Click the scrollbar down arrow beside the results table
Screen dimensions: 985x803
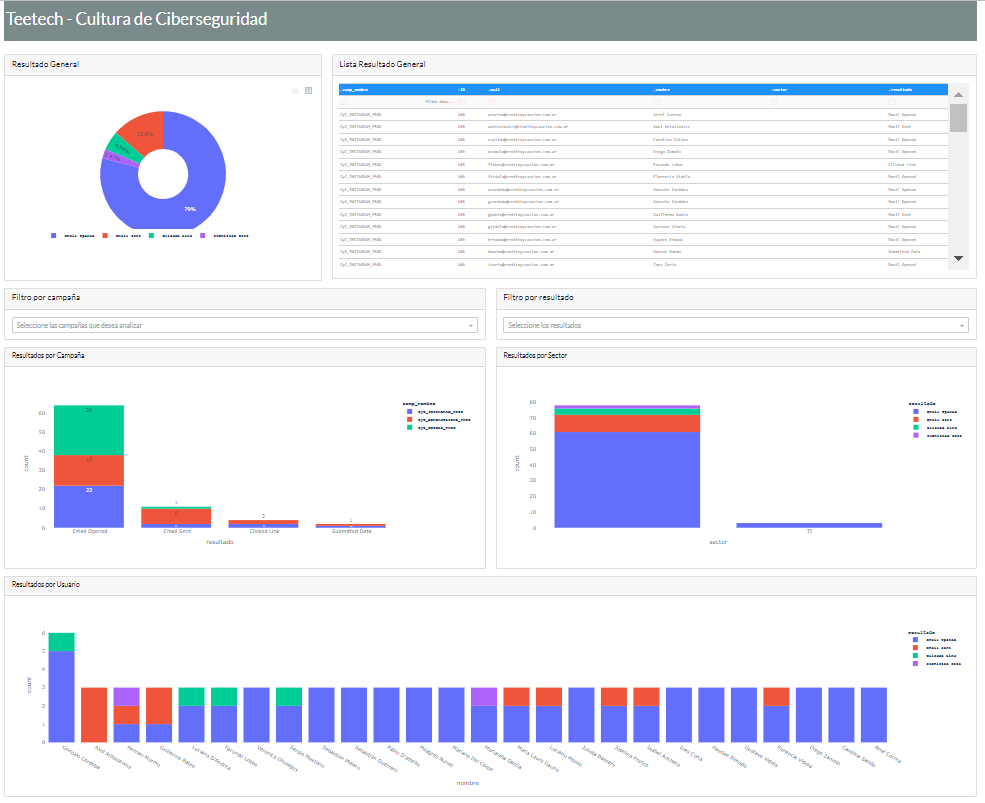tap(957, 258)
